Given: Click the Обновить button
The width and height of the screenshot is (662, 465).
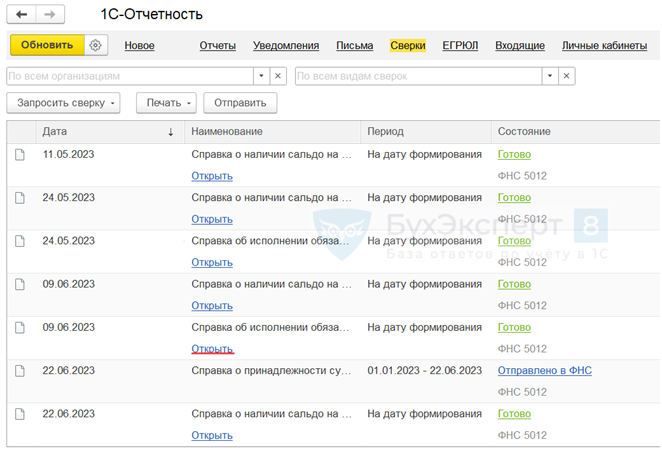Looking at the screenshot, I should (47, 45).
